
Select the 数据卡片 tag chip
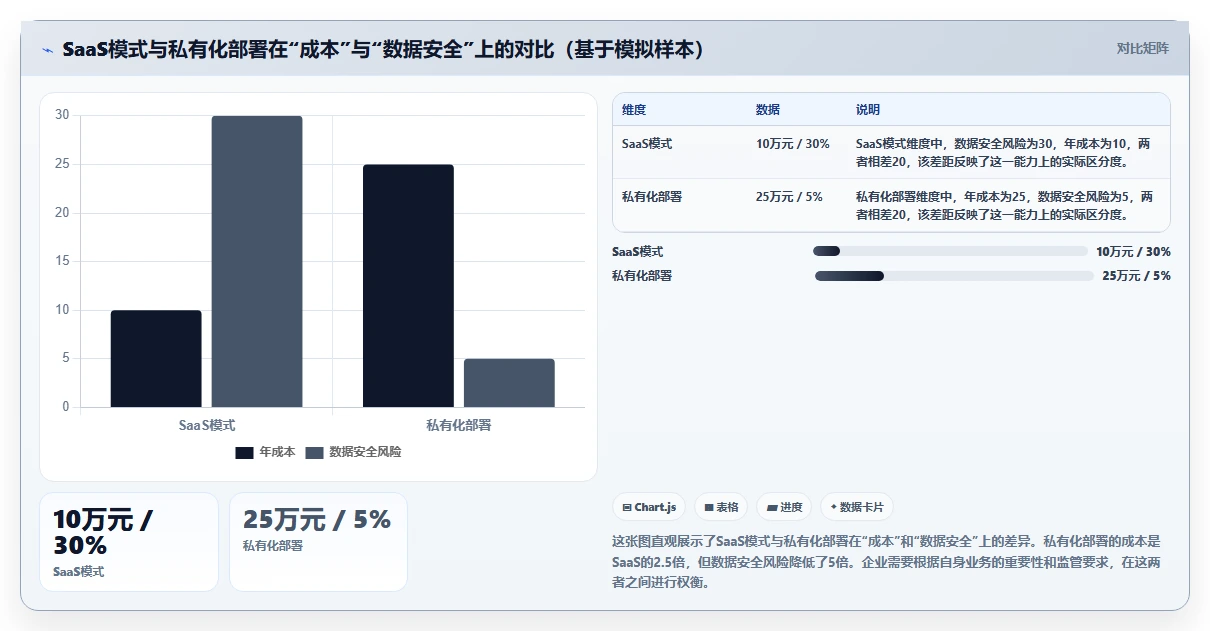pyautogui.click(x=857, y=507)
